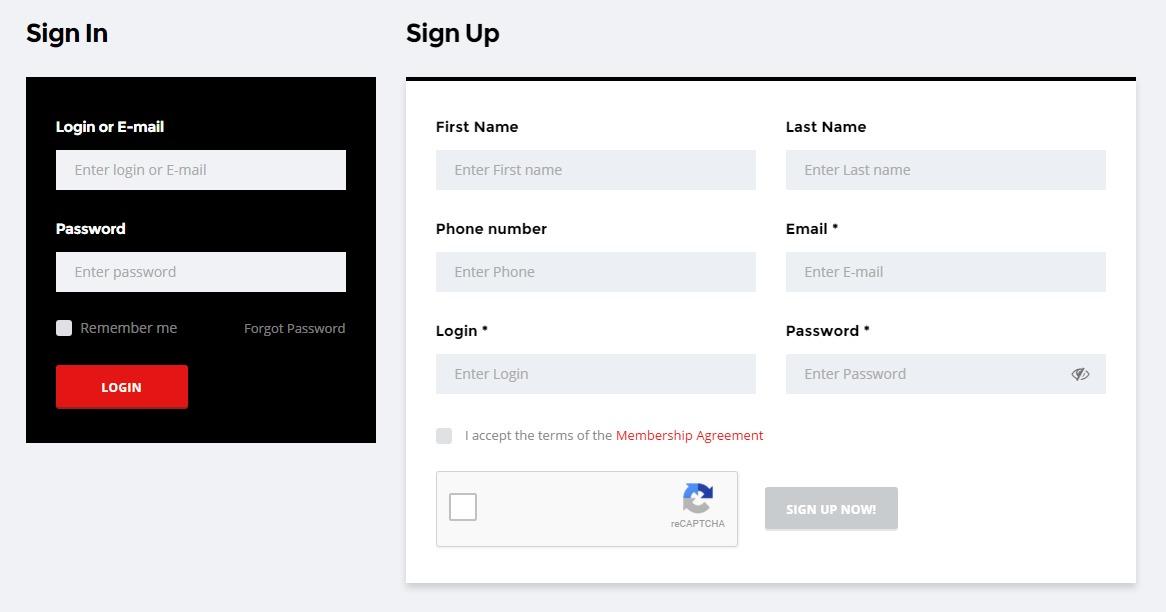The height and width of the screenshot is (612, 1166).
Task: Tick the Remember me checkbox
Action: (64, 328)
